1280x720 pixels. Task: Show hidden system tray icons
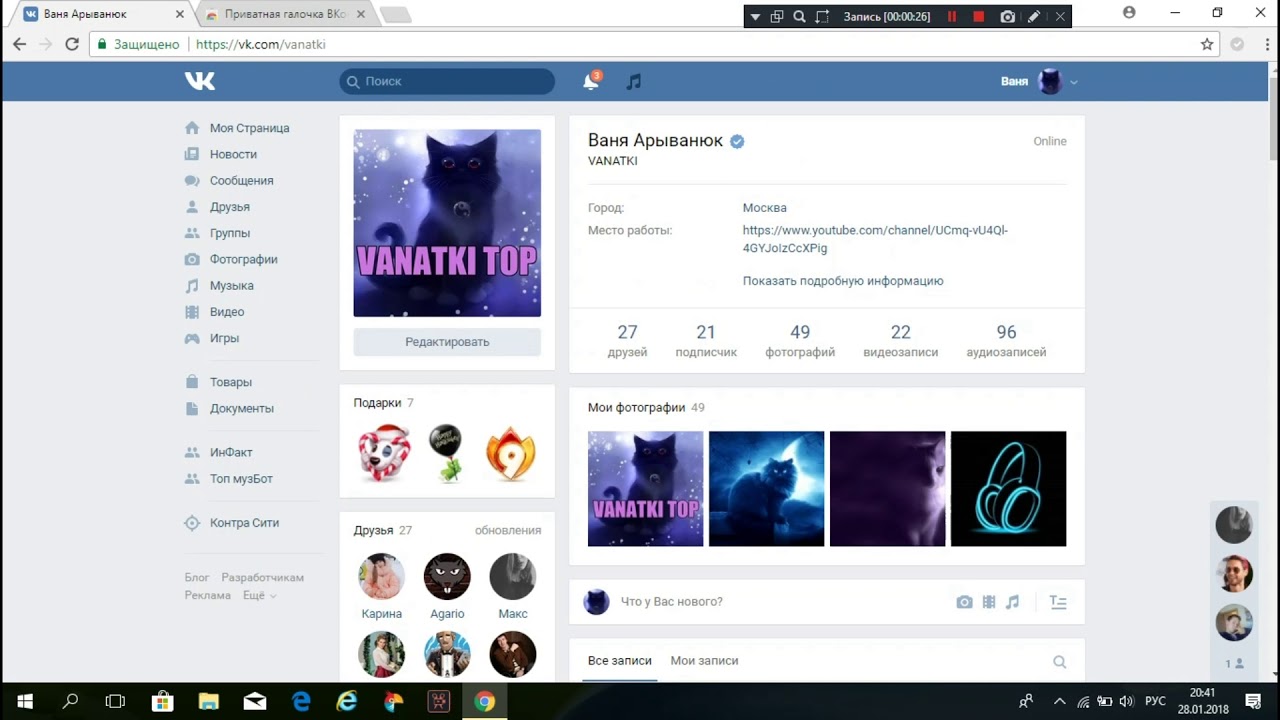pyautogui.click(x=1060, y=701)
